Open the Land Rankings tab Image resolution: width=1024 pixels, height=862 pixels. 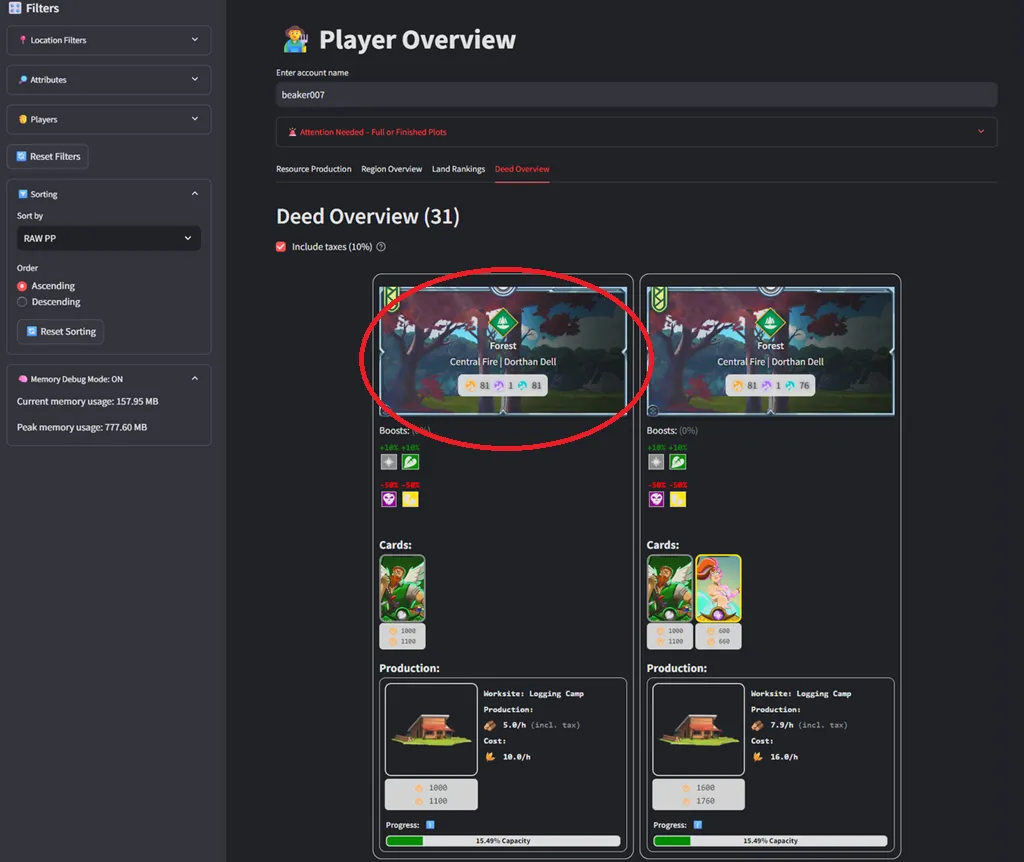pyautogui.click(x=458, y=169)
